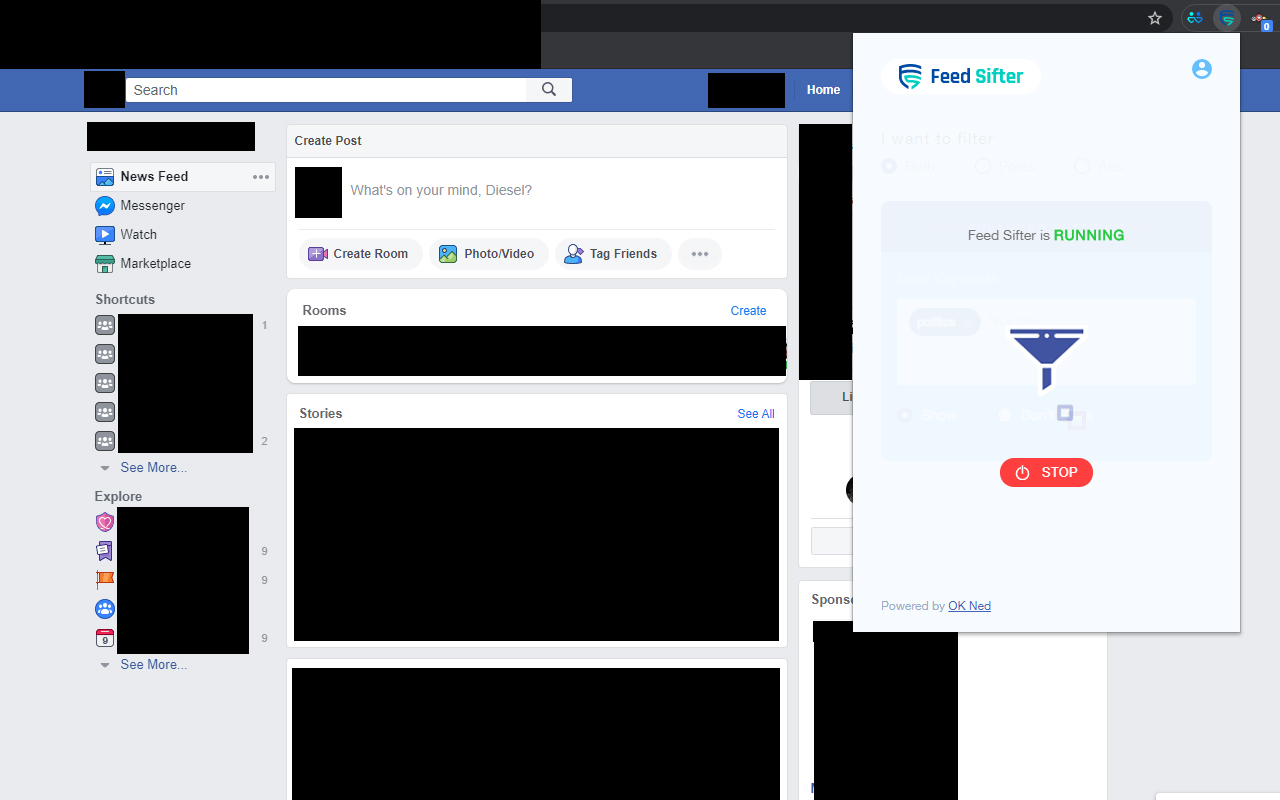
Task: Click the blue infinity extension icon in toolbar
Action: click(1194, 18)
